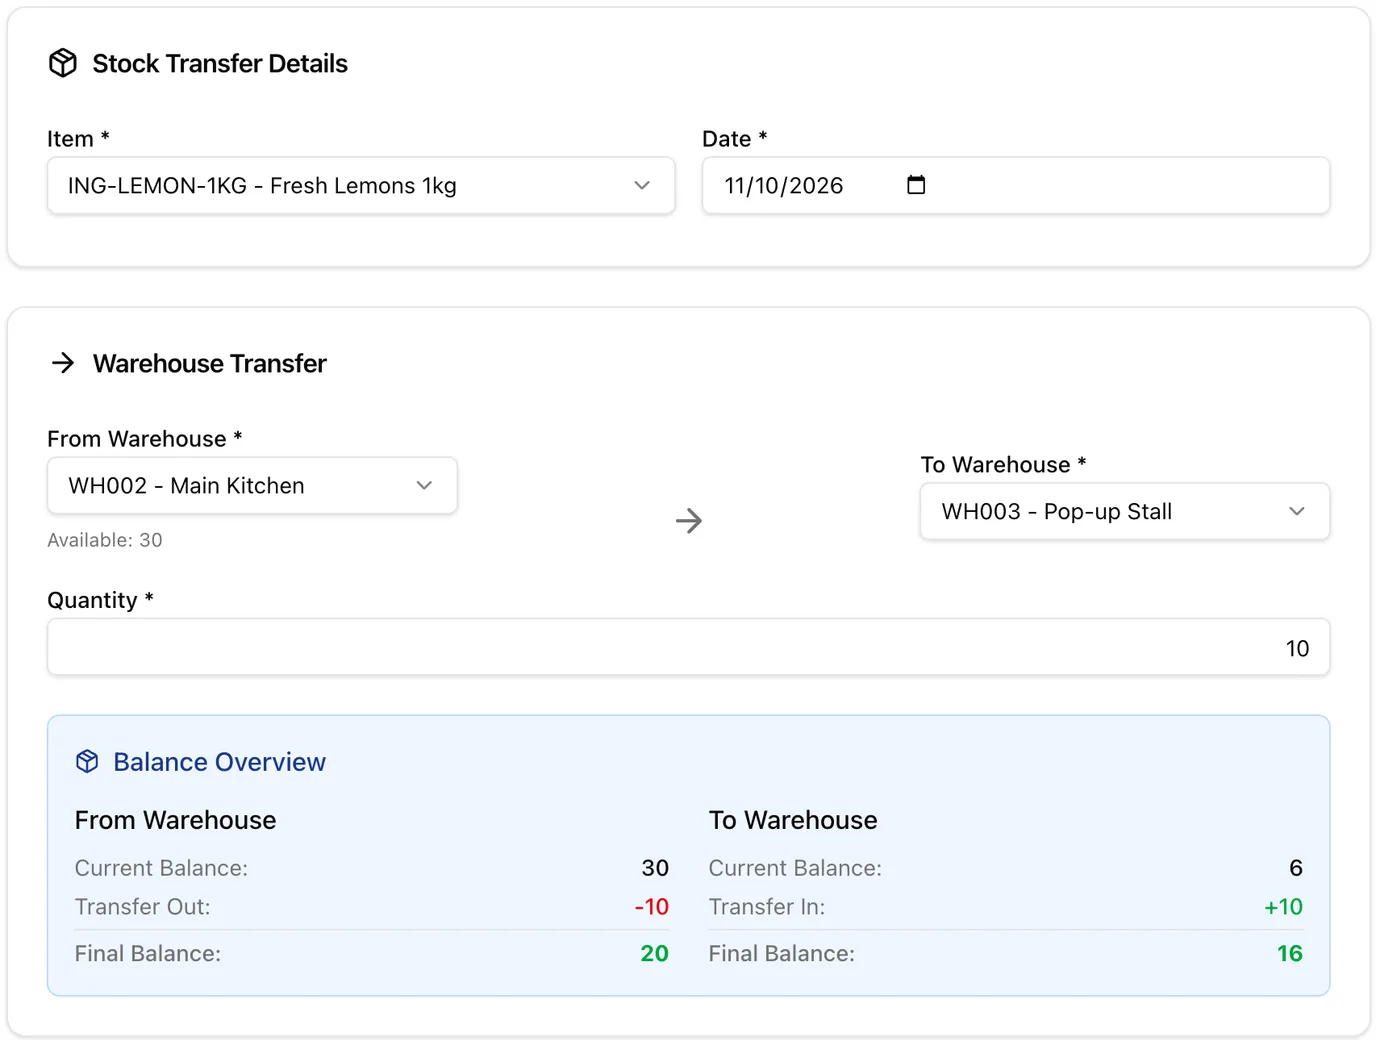Screen dimensions: 1376x1040
Task: Click the From Warehouse heading in Balance Overview
Action: pos(176,820)
